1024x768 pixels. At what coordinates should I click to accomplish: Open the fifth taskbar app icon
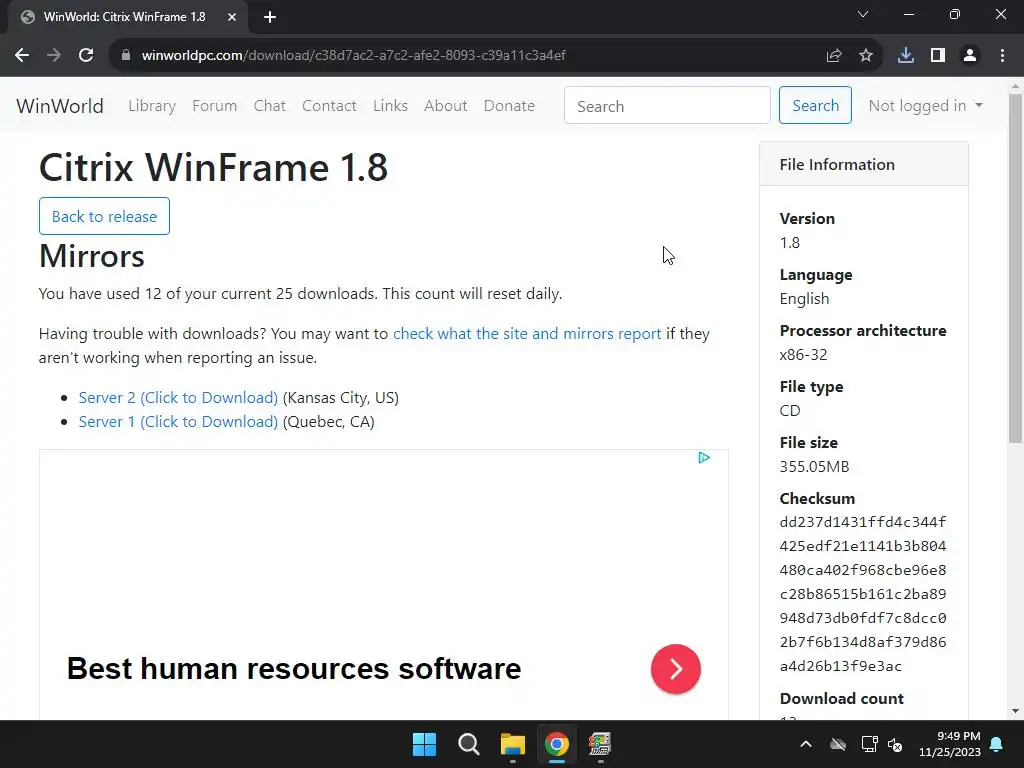(600, 744)
